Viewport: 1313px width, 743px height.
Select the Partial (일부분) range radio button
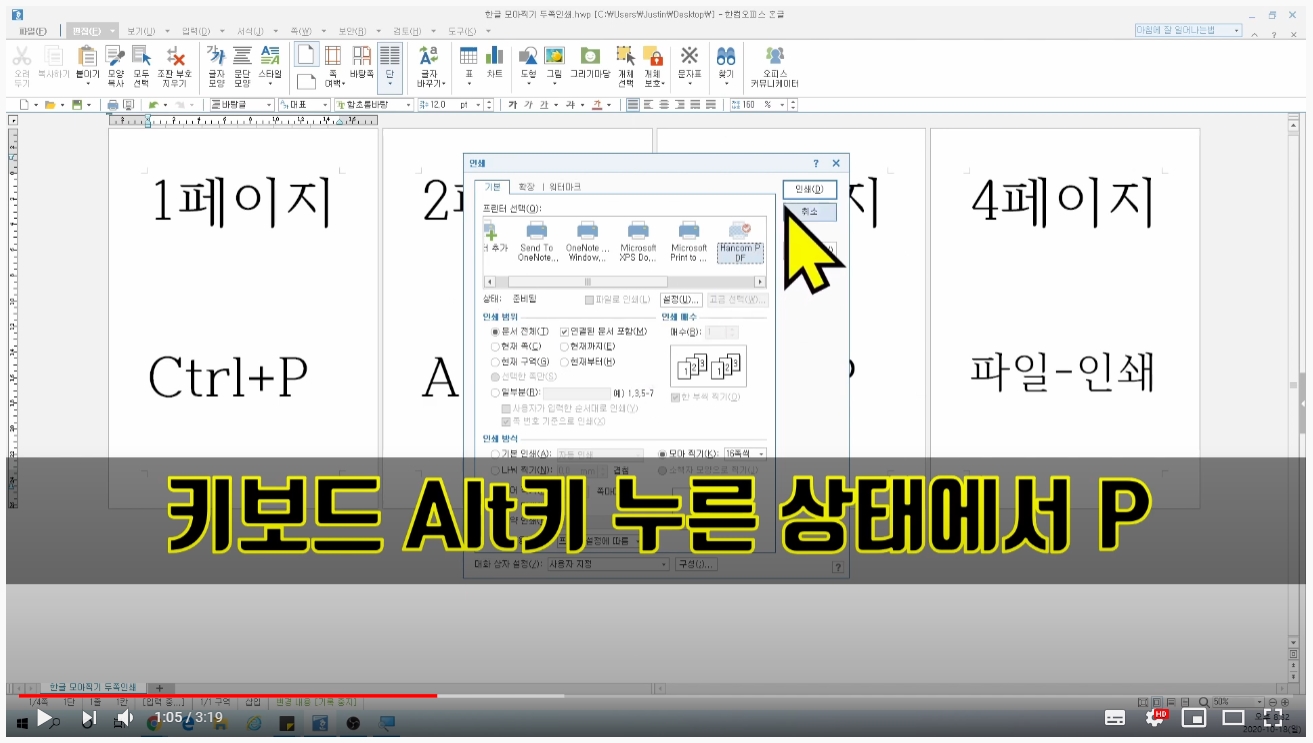point(495,394)
